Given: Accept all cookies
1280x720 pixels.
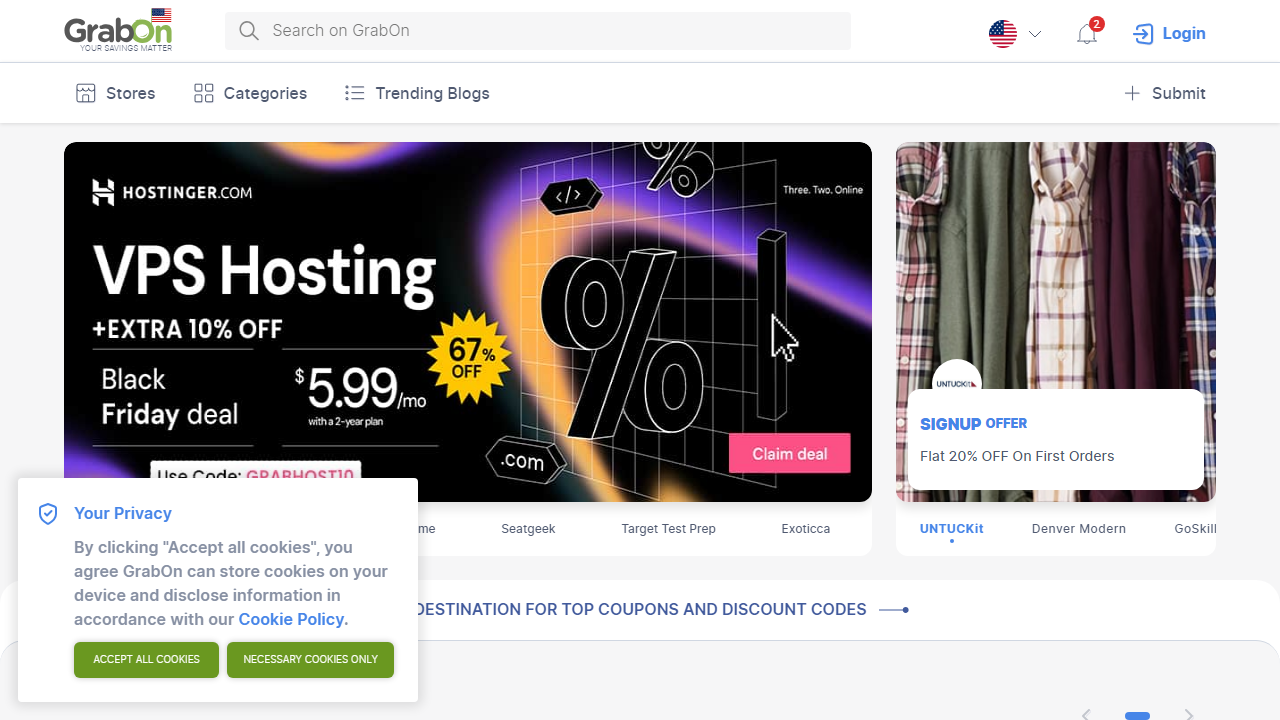Looking at the screenshot, I should [x=146, y=660].
